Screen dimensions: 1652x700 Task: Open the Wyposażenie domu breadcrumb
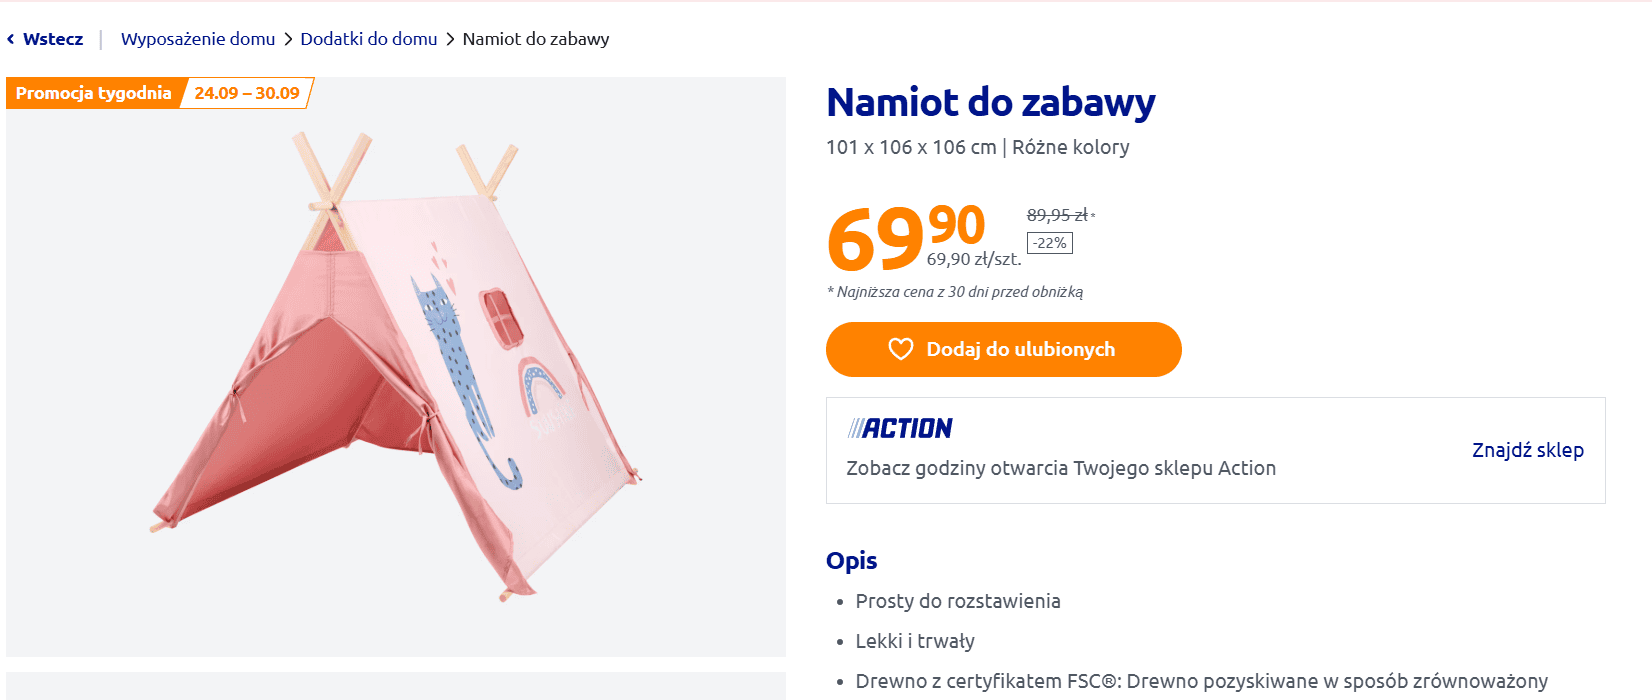198,39
